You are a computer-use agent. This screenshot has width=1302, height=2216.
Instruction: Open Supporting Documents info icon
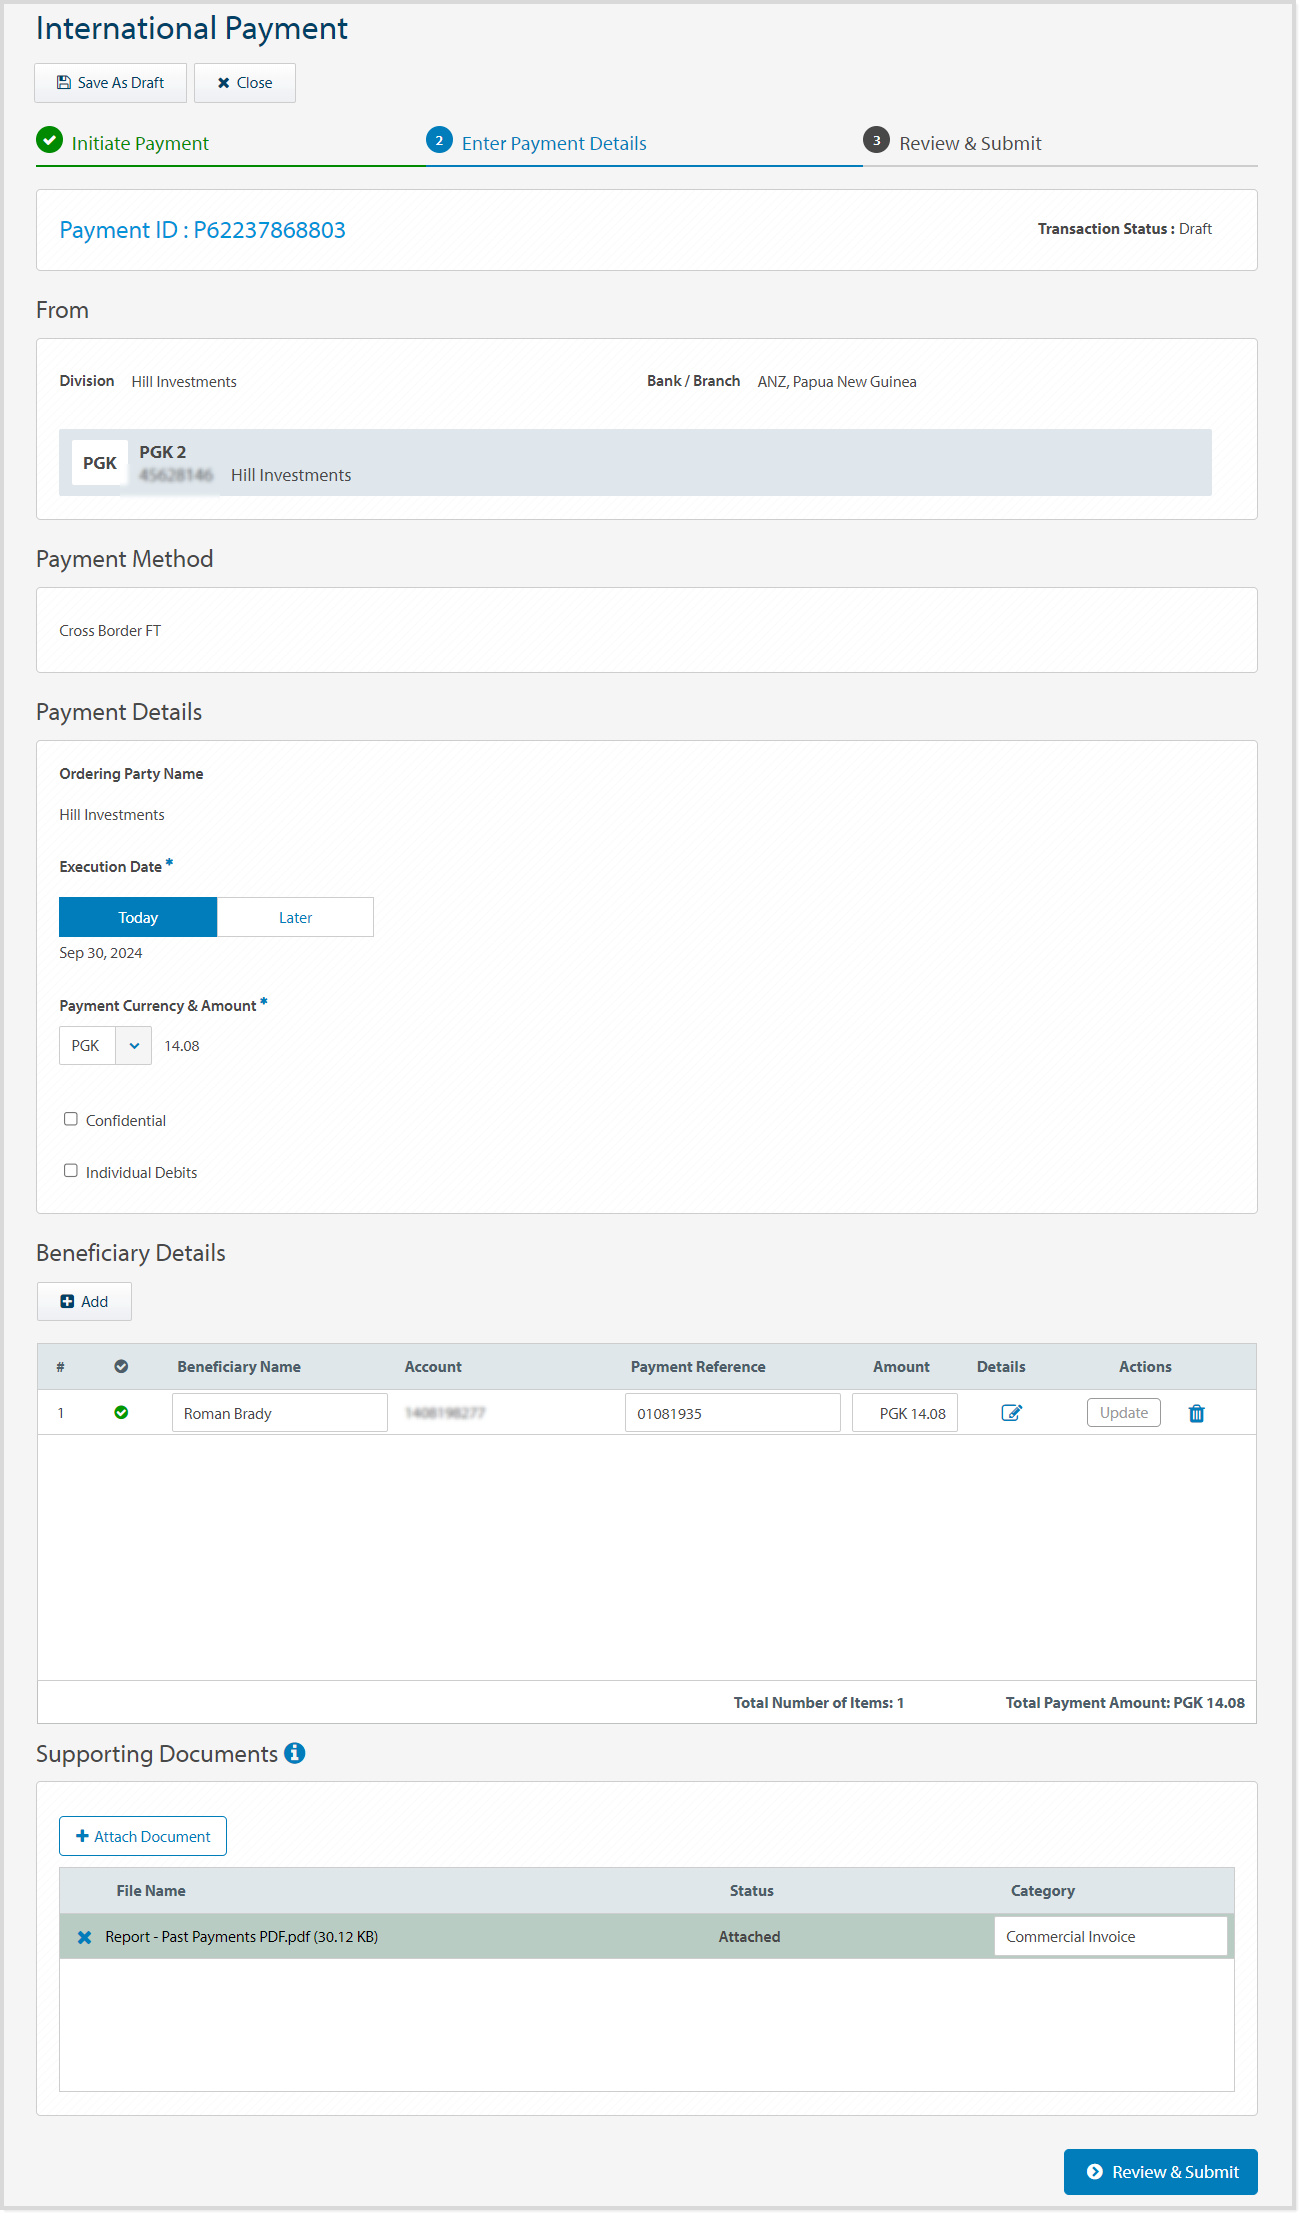(294, 1753)
